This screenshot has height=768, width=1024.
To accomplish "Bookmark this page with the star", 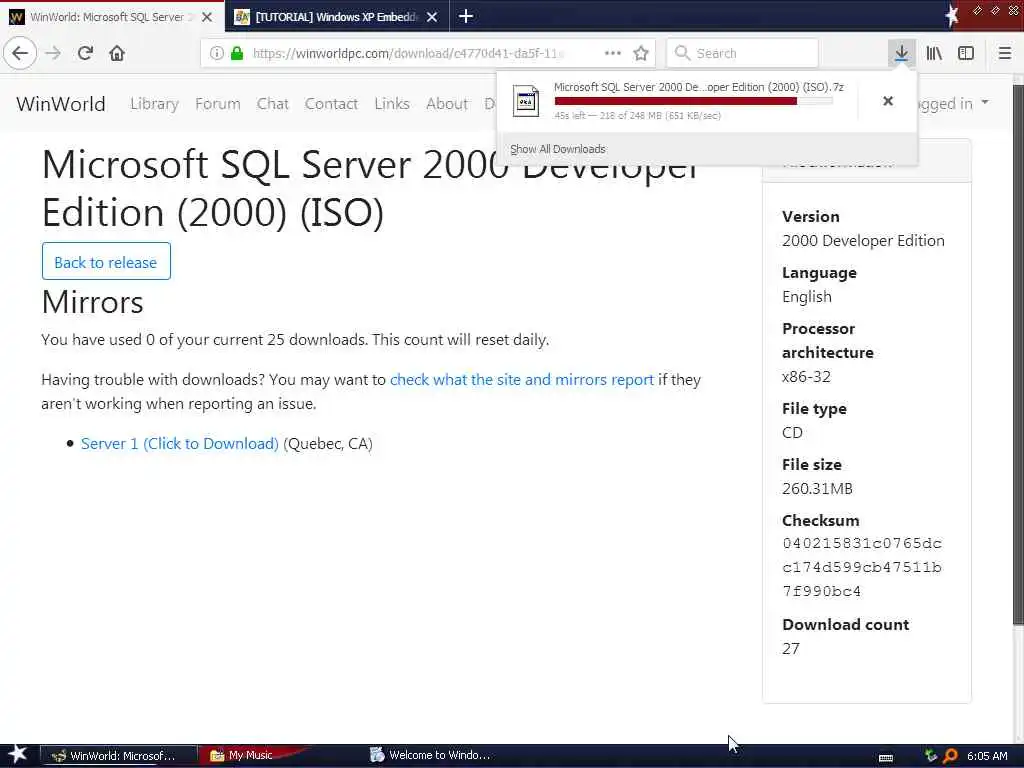I will 641,53.
